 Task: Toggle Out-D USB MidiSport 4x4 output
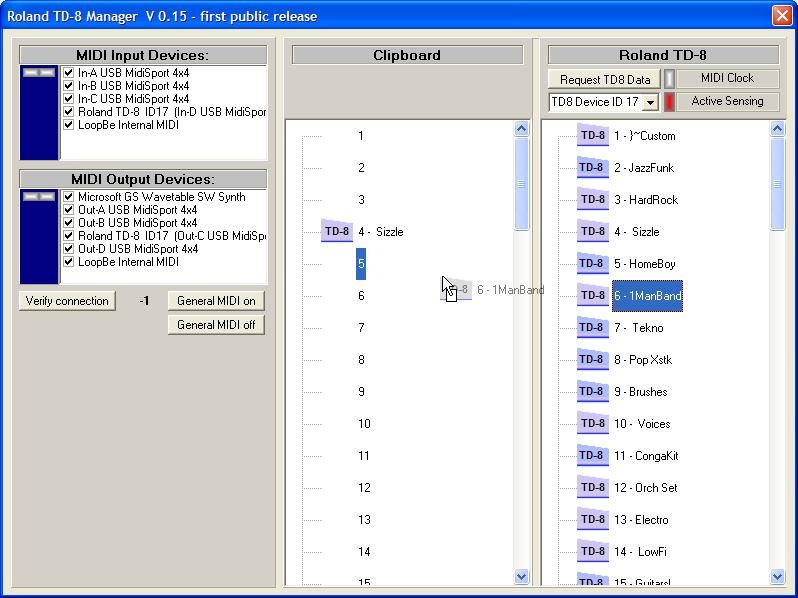click(69, 249)
